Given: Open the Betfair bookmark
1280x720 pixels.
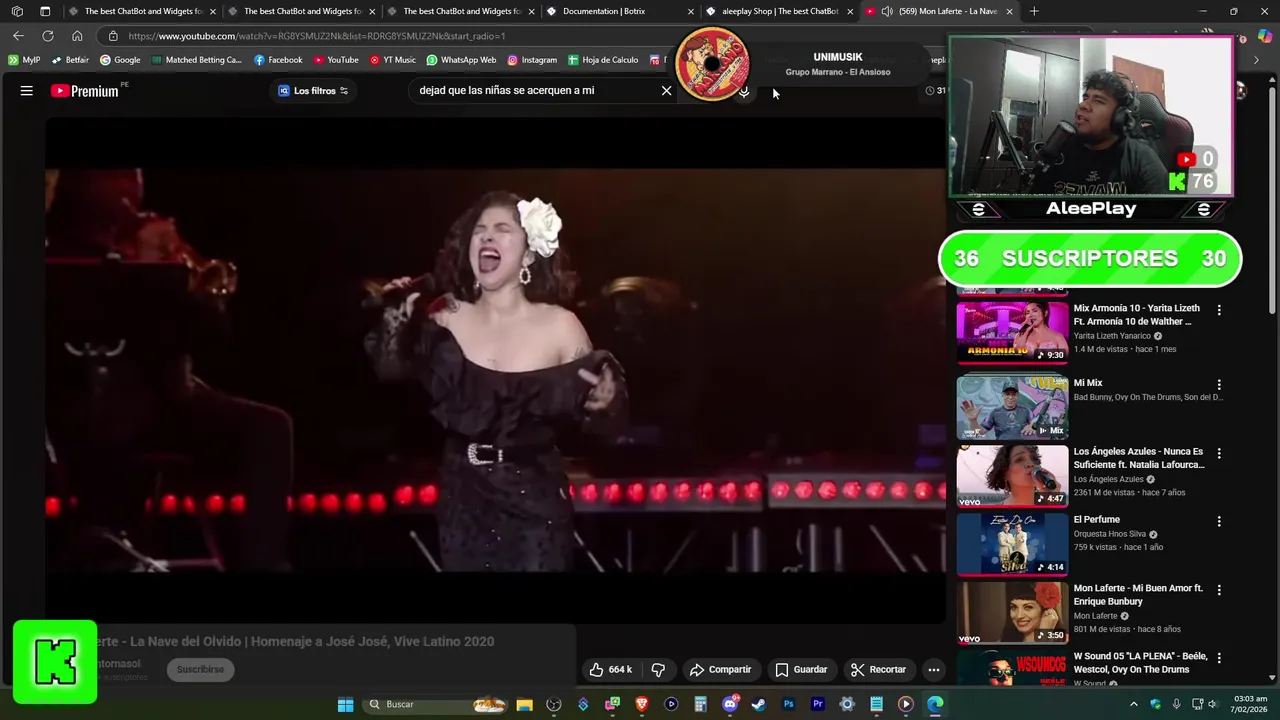Looking at the screenshot, I should coord(70,60).
